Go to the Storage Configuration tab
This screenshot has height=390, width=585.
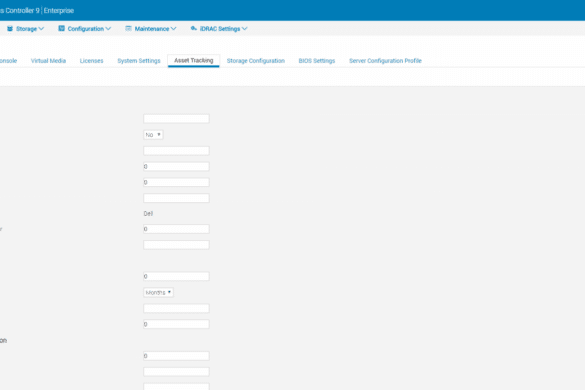click(256, 61)
